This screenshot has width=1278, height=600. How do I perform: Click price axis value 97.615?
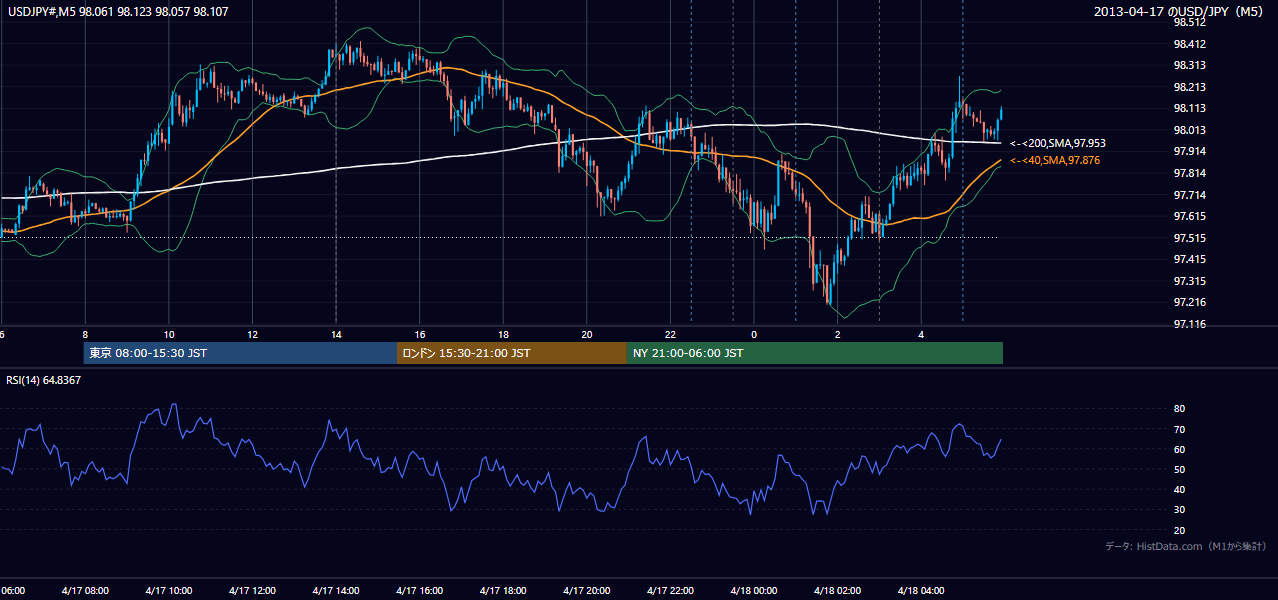tap(1190, 216)
